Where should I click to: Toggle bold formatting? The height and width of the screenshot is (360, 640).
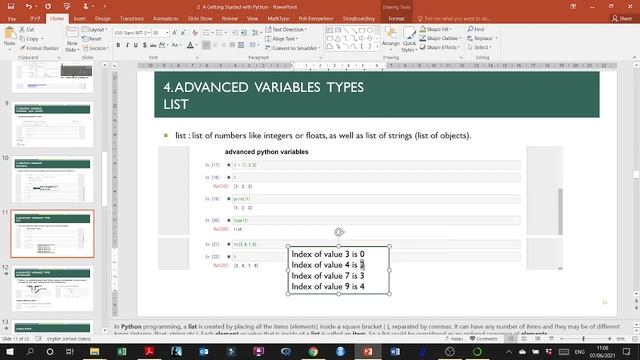[x=118, y=45]
